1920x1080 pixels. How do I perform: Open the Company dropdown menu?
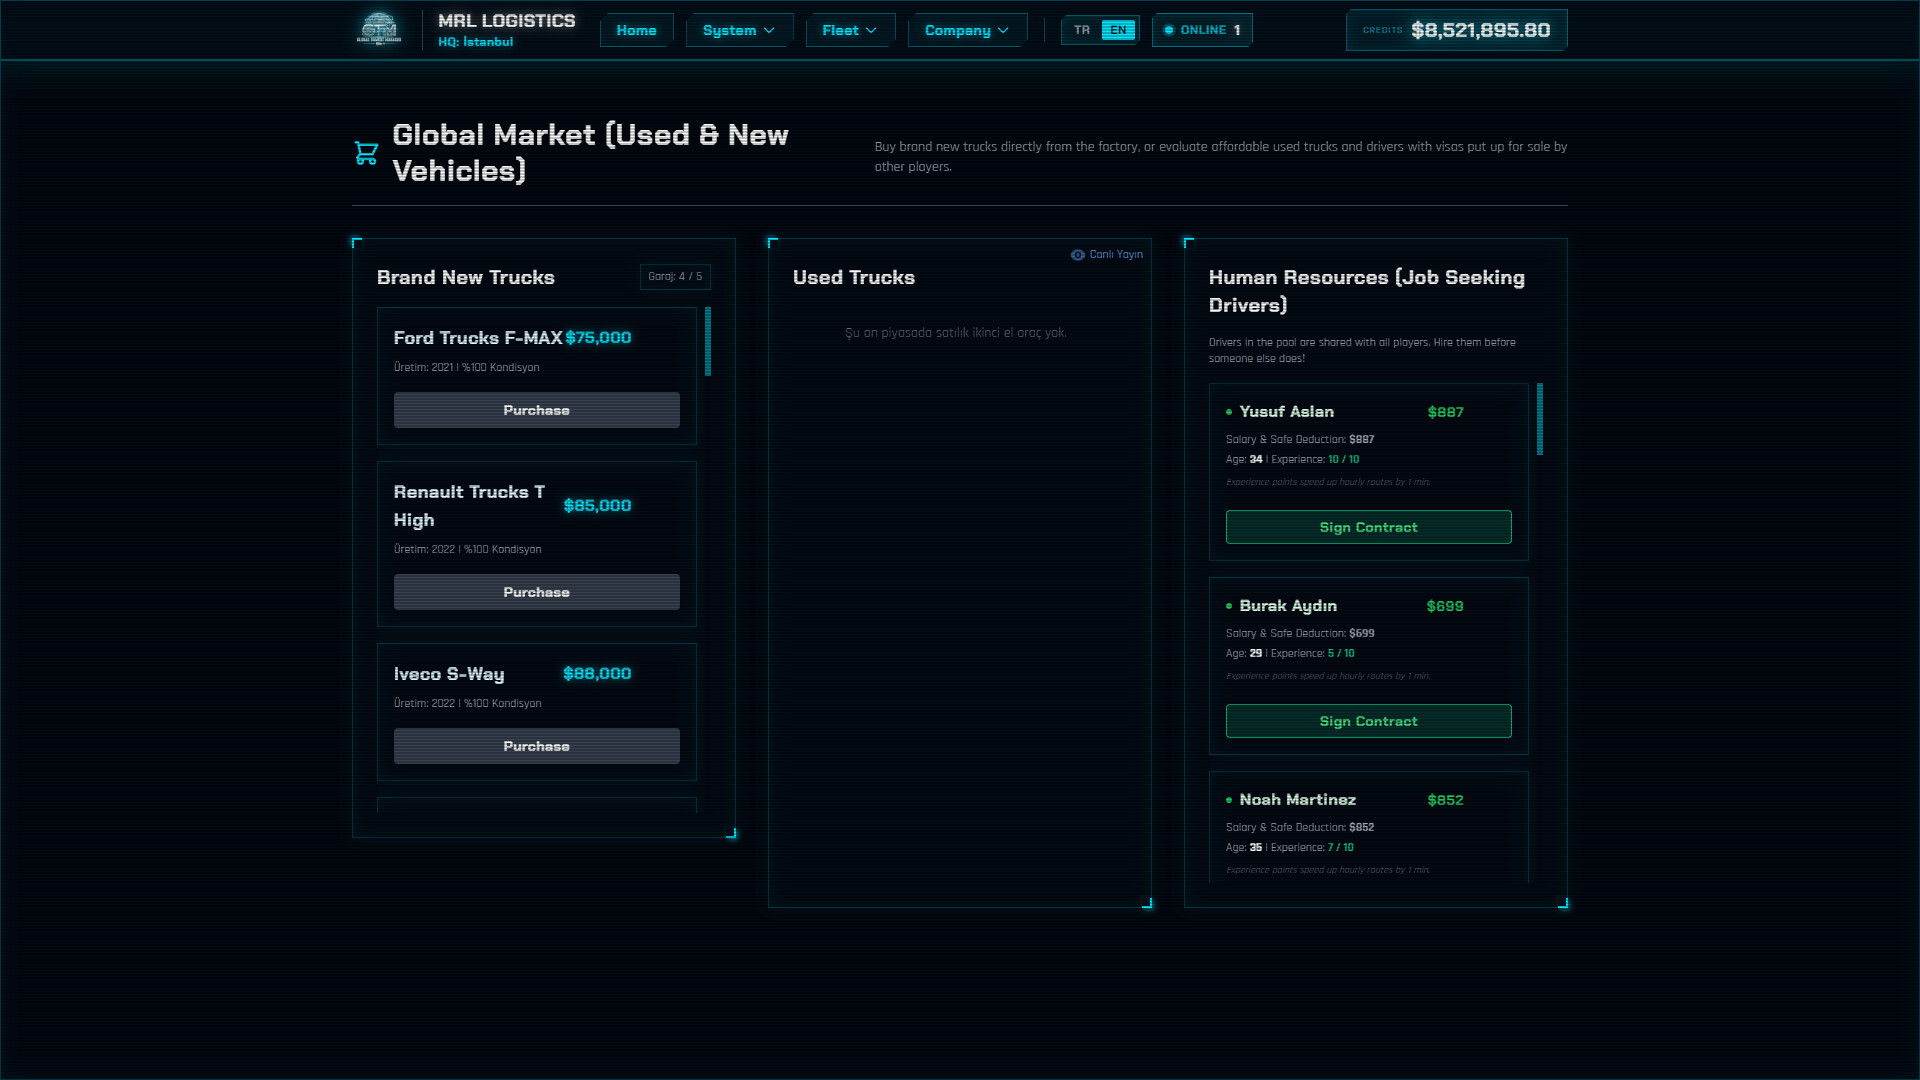click(966, 30)
